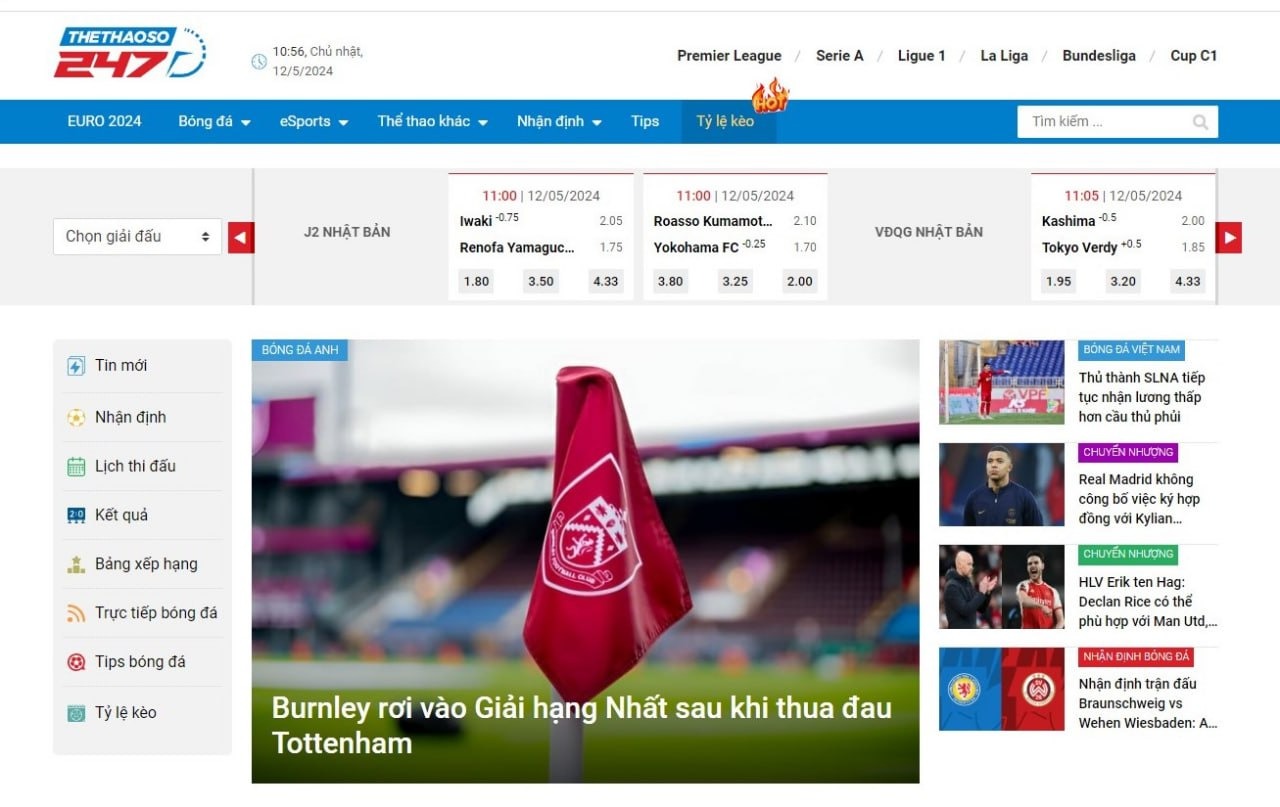Click the magnifier search icon

point(1200,122)
